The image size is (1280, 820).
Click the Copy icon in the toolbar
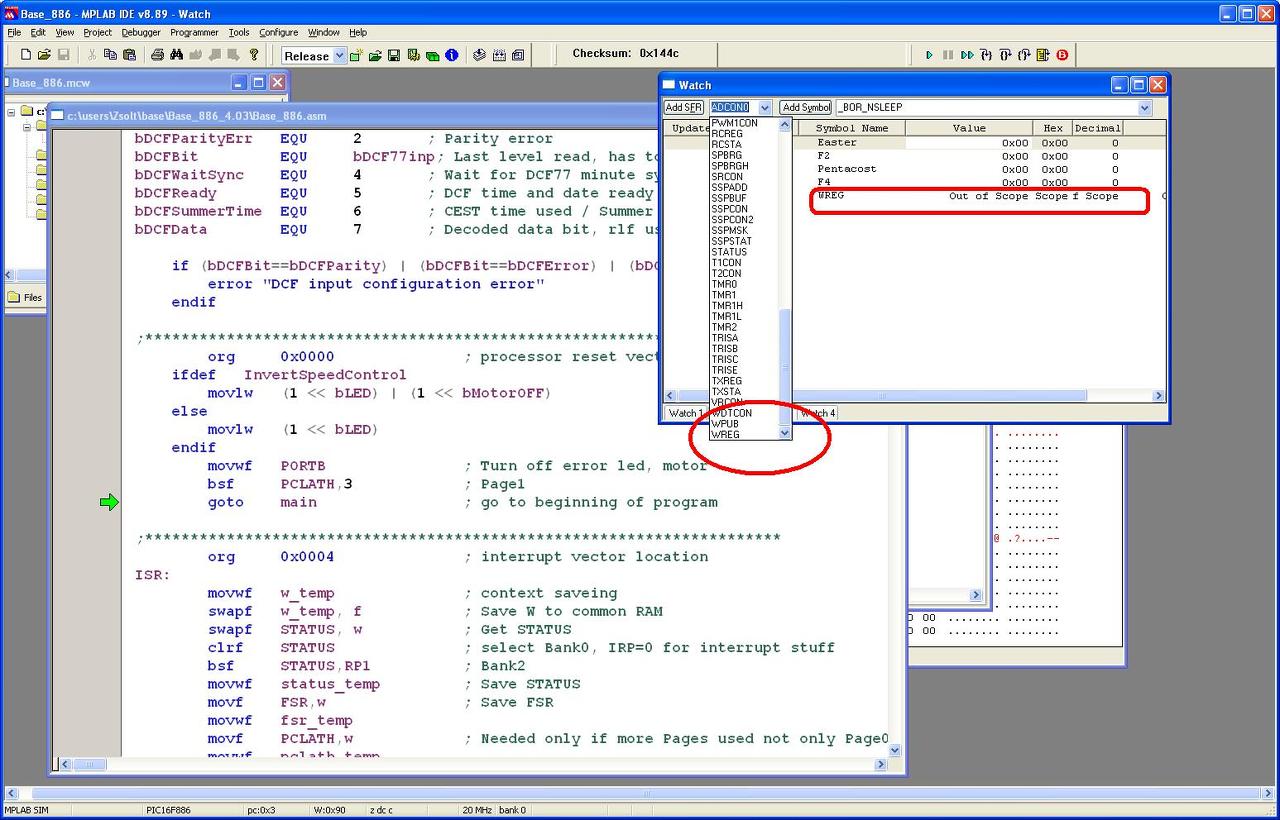click(110, 55)
